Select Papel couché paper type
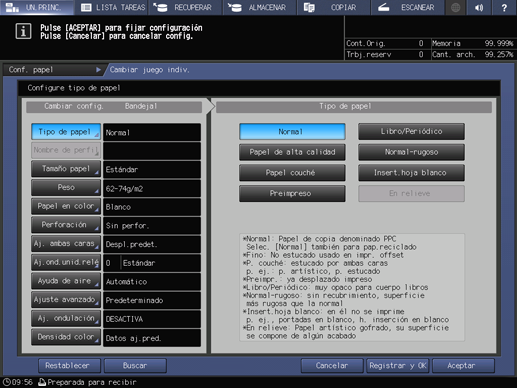The image size is (517, 388). click(292, 173)
